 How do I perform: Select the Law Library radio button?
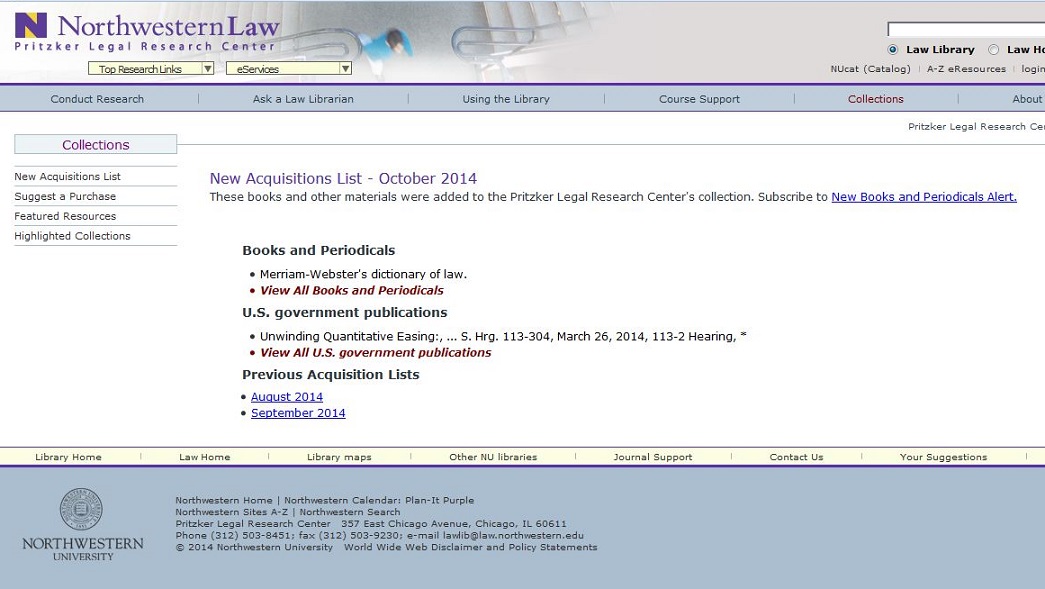pyautogui.click(x=893, y=50)
